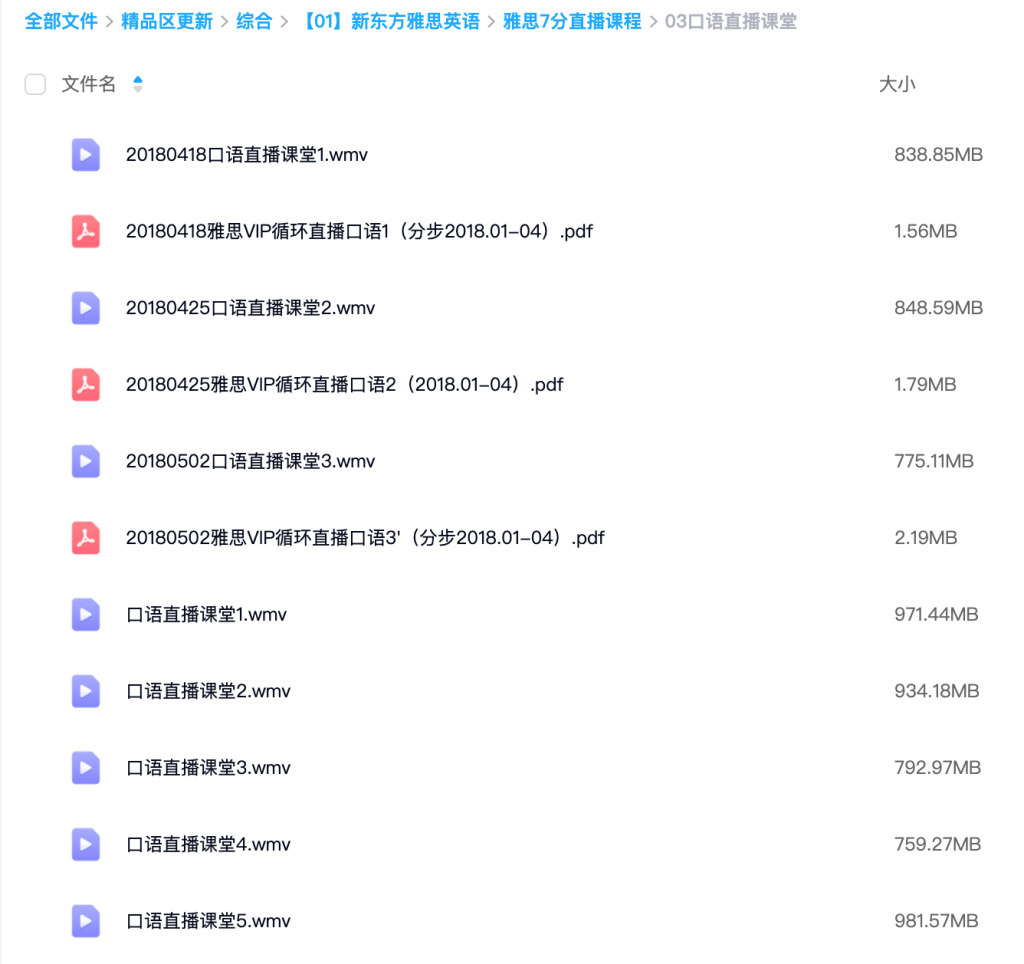The width and height of the screenshot is (1024, 964).
Task: Click current folder name 03口语直播课堂
Action: (731, 22)
